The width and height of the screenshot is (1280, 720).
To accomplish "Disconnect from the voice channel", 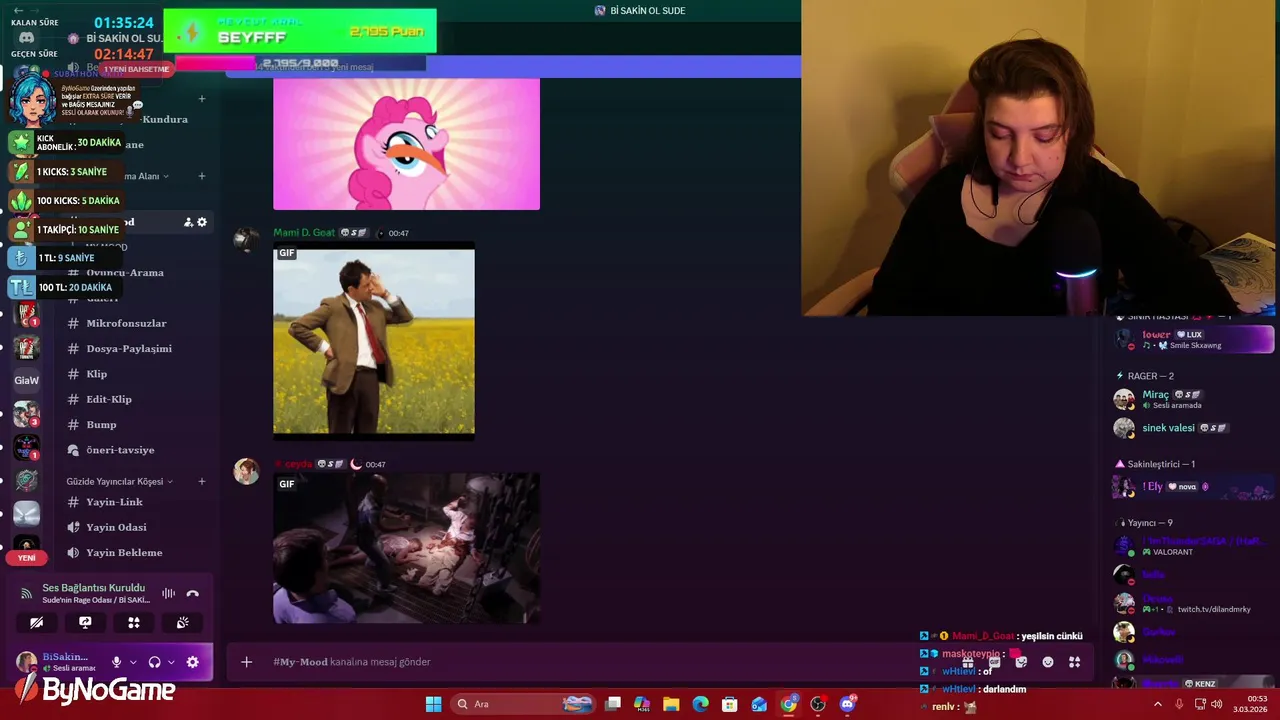I will 193,593.
